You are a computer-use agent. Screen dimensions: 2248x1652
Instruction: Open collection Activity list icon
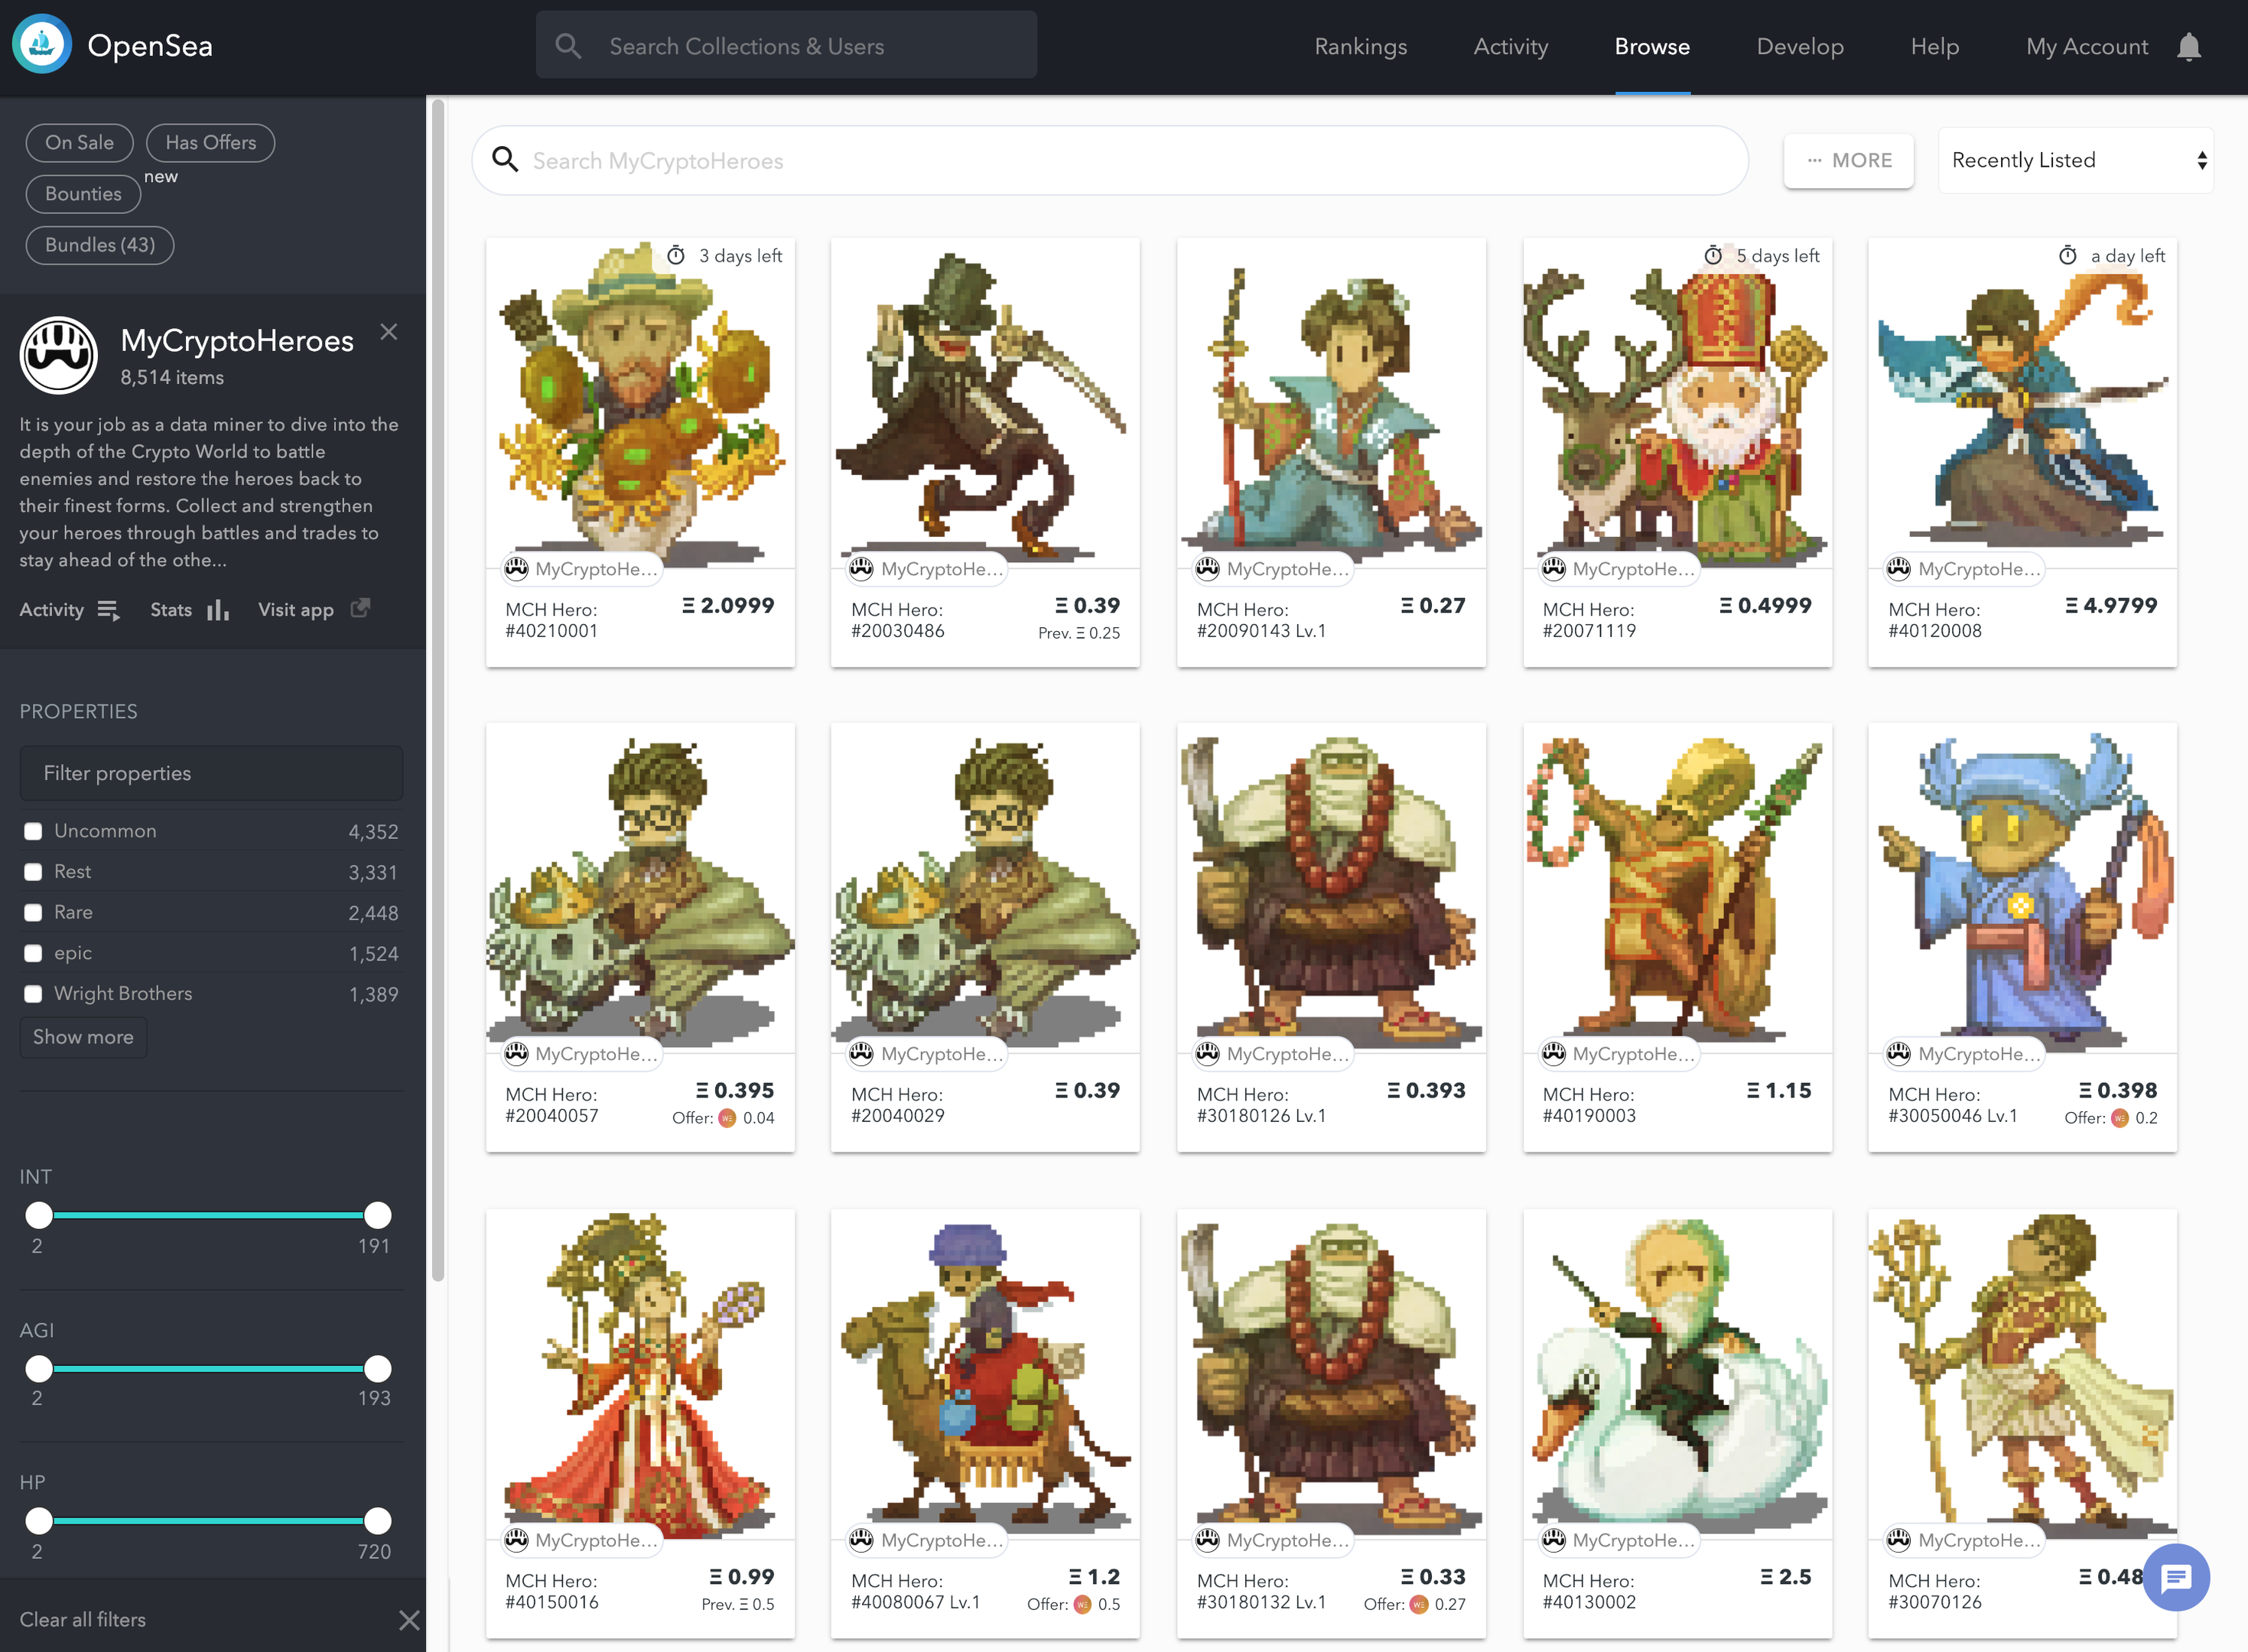tap(109, 610)
